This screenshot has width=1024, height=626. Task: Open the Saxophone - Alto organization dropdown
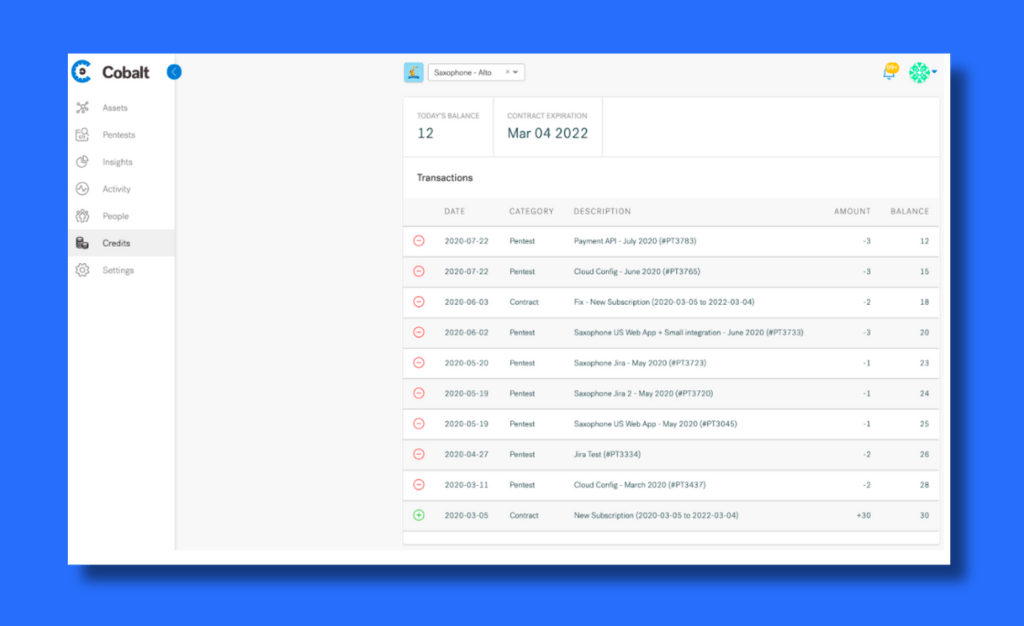(x=476, y=72)
